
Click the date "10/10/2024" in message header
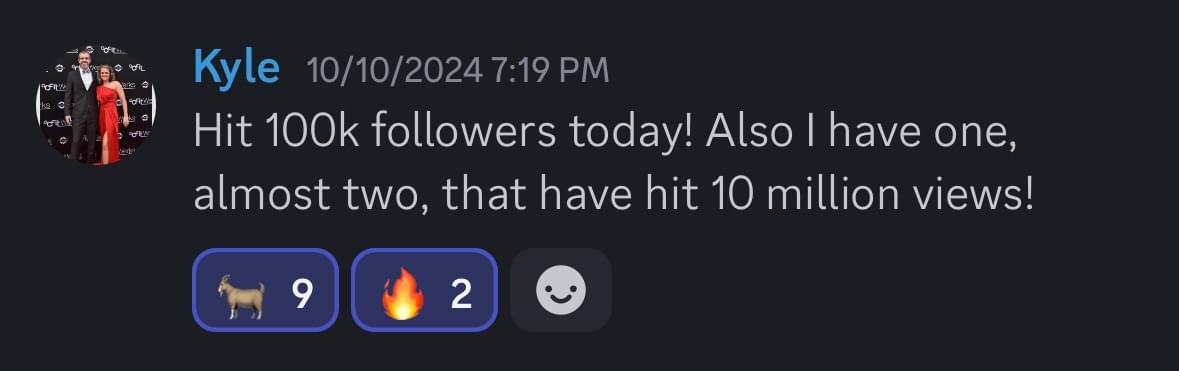click(395, 71)
